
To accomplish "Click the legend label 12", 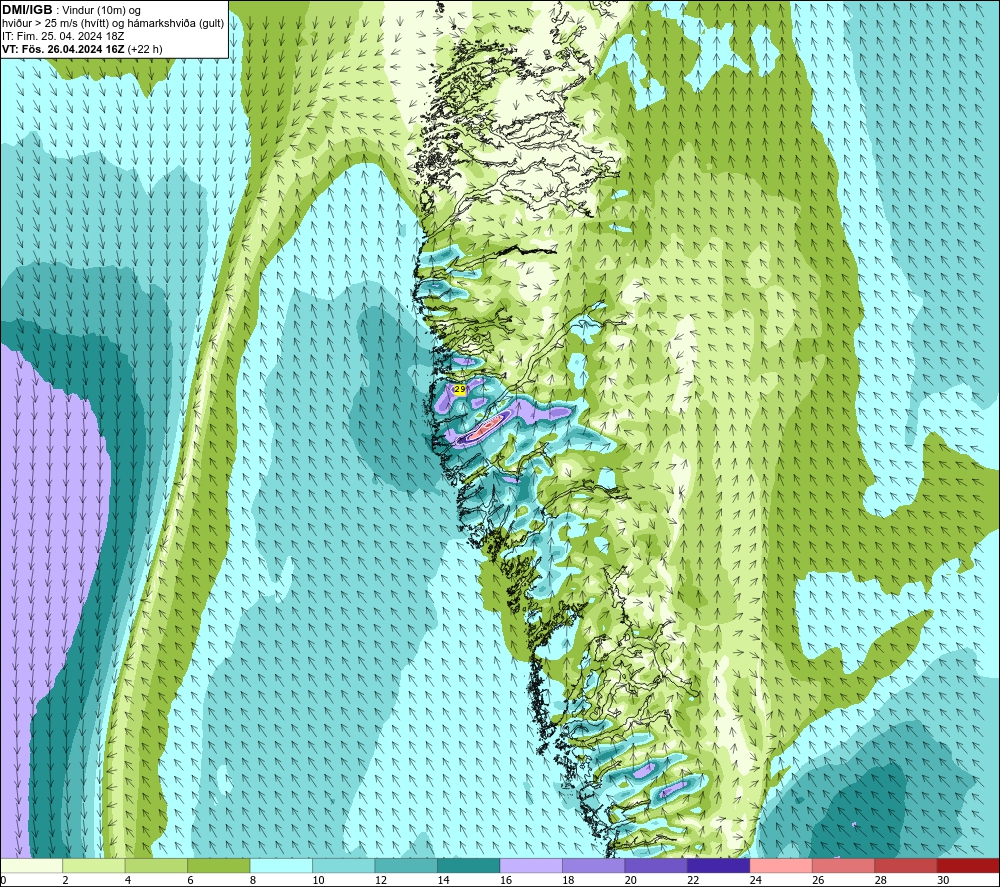I will 381,880.
